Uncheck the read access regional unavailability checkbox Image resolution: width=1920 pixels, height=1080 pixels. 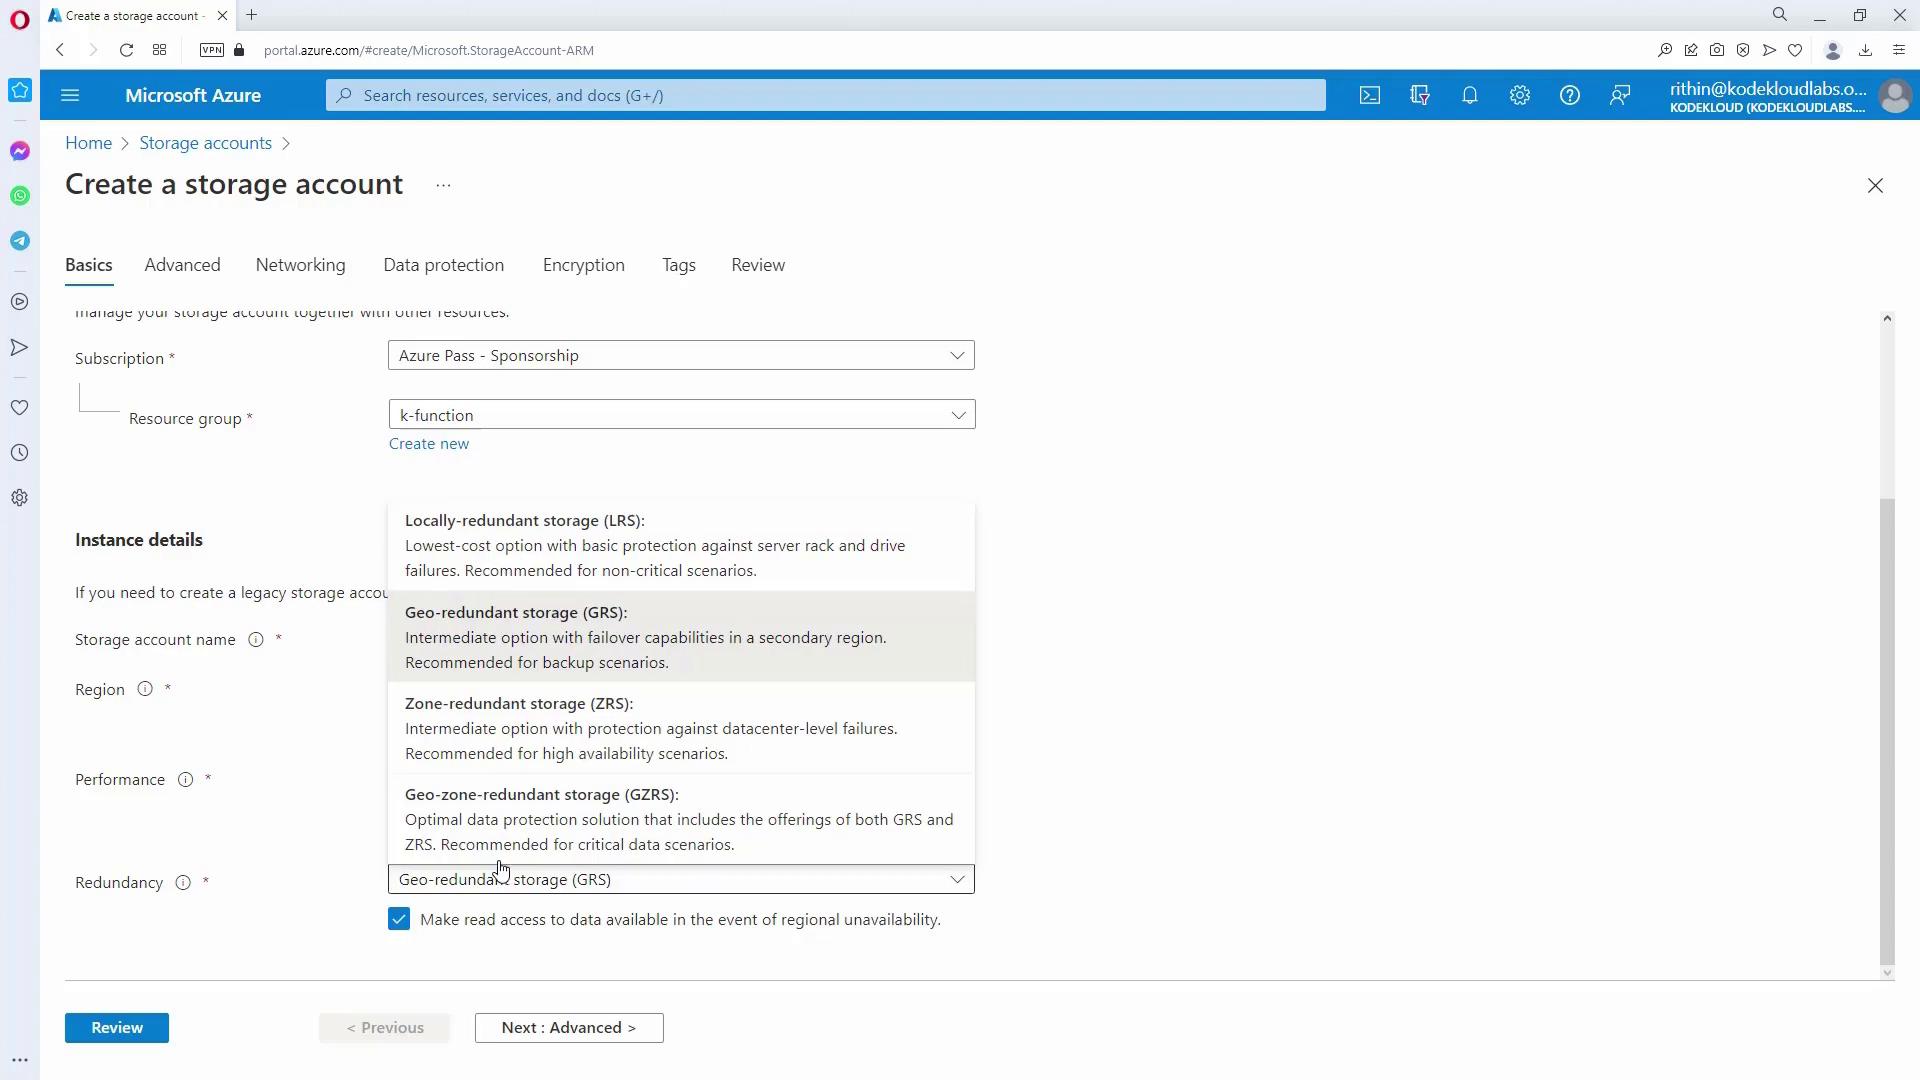pyautogui.click(x=399, y=919)
